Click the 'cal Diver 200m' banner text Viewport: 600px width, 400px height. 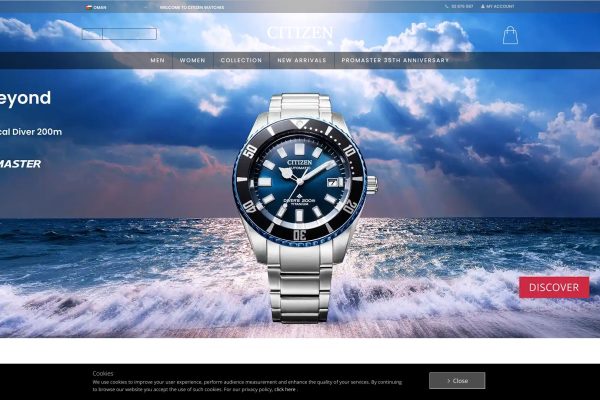click(31, 132)
